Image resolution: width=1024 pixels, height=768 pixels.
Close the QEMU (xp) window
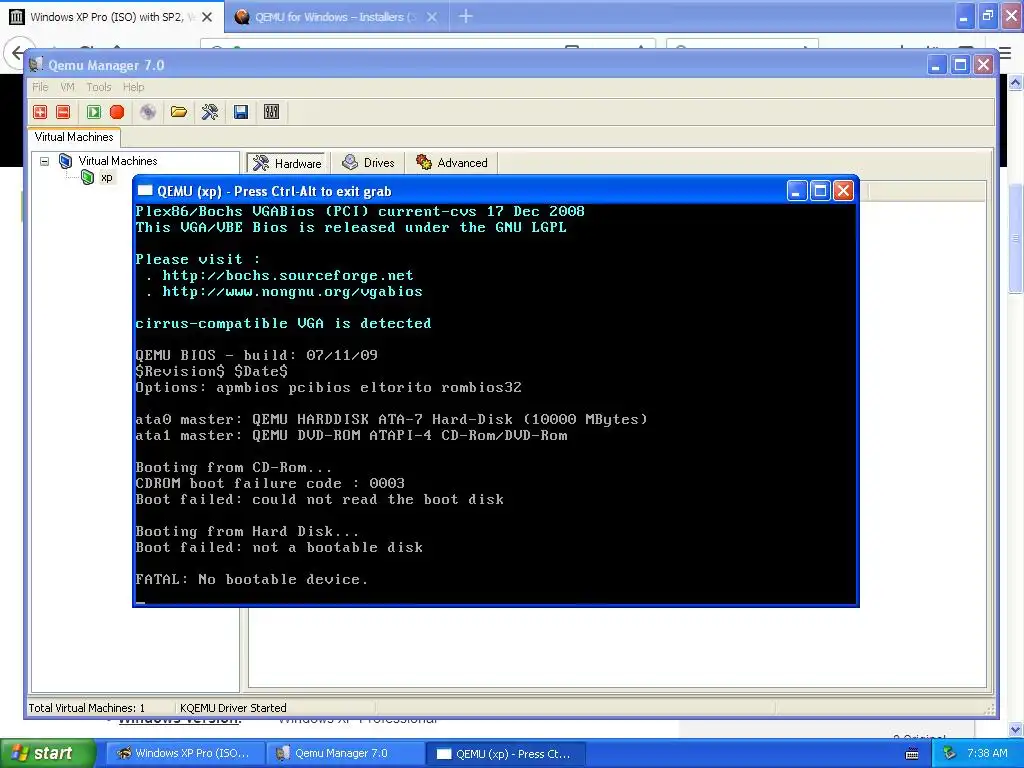pos(844,191)
